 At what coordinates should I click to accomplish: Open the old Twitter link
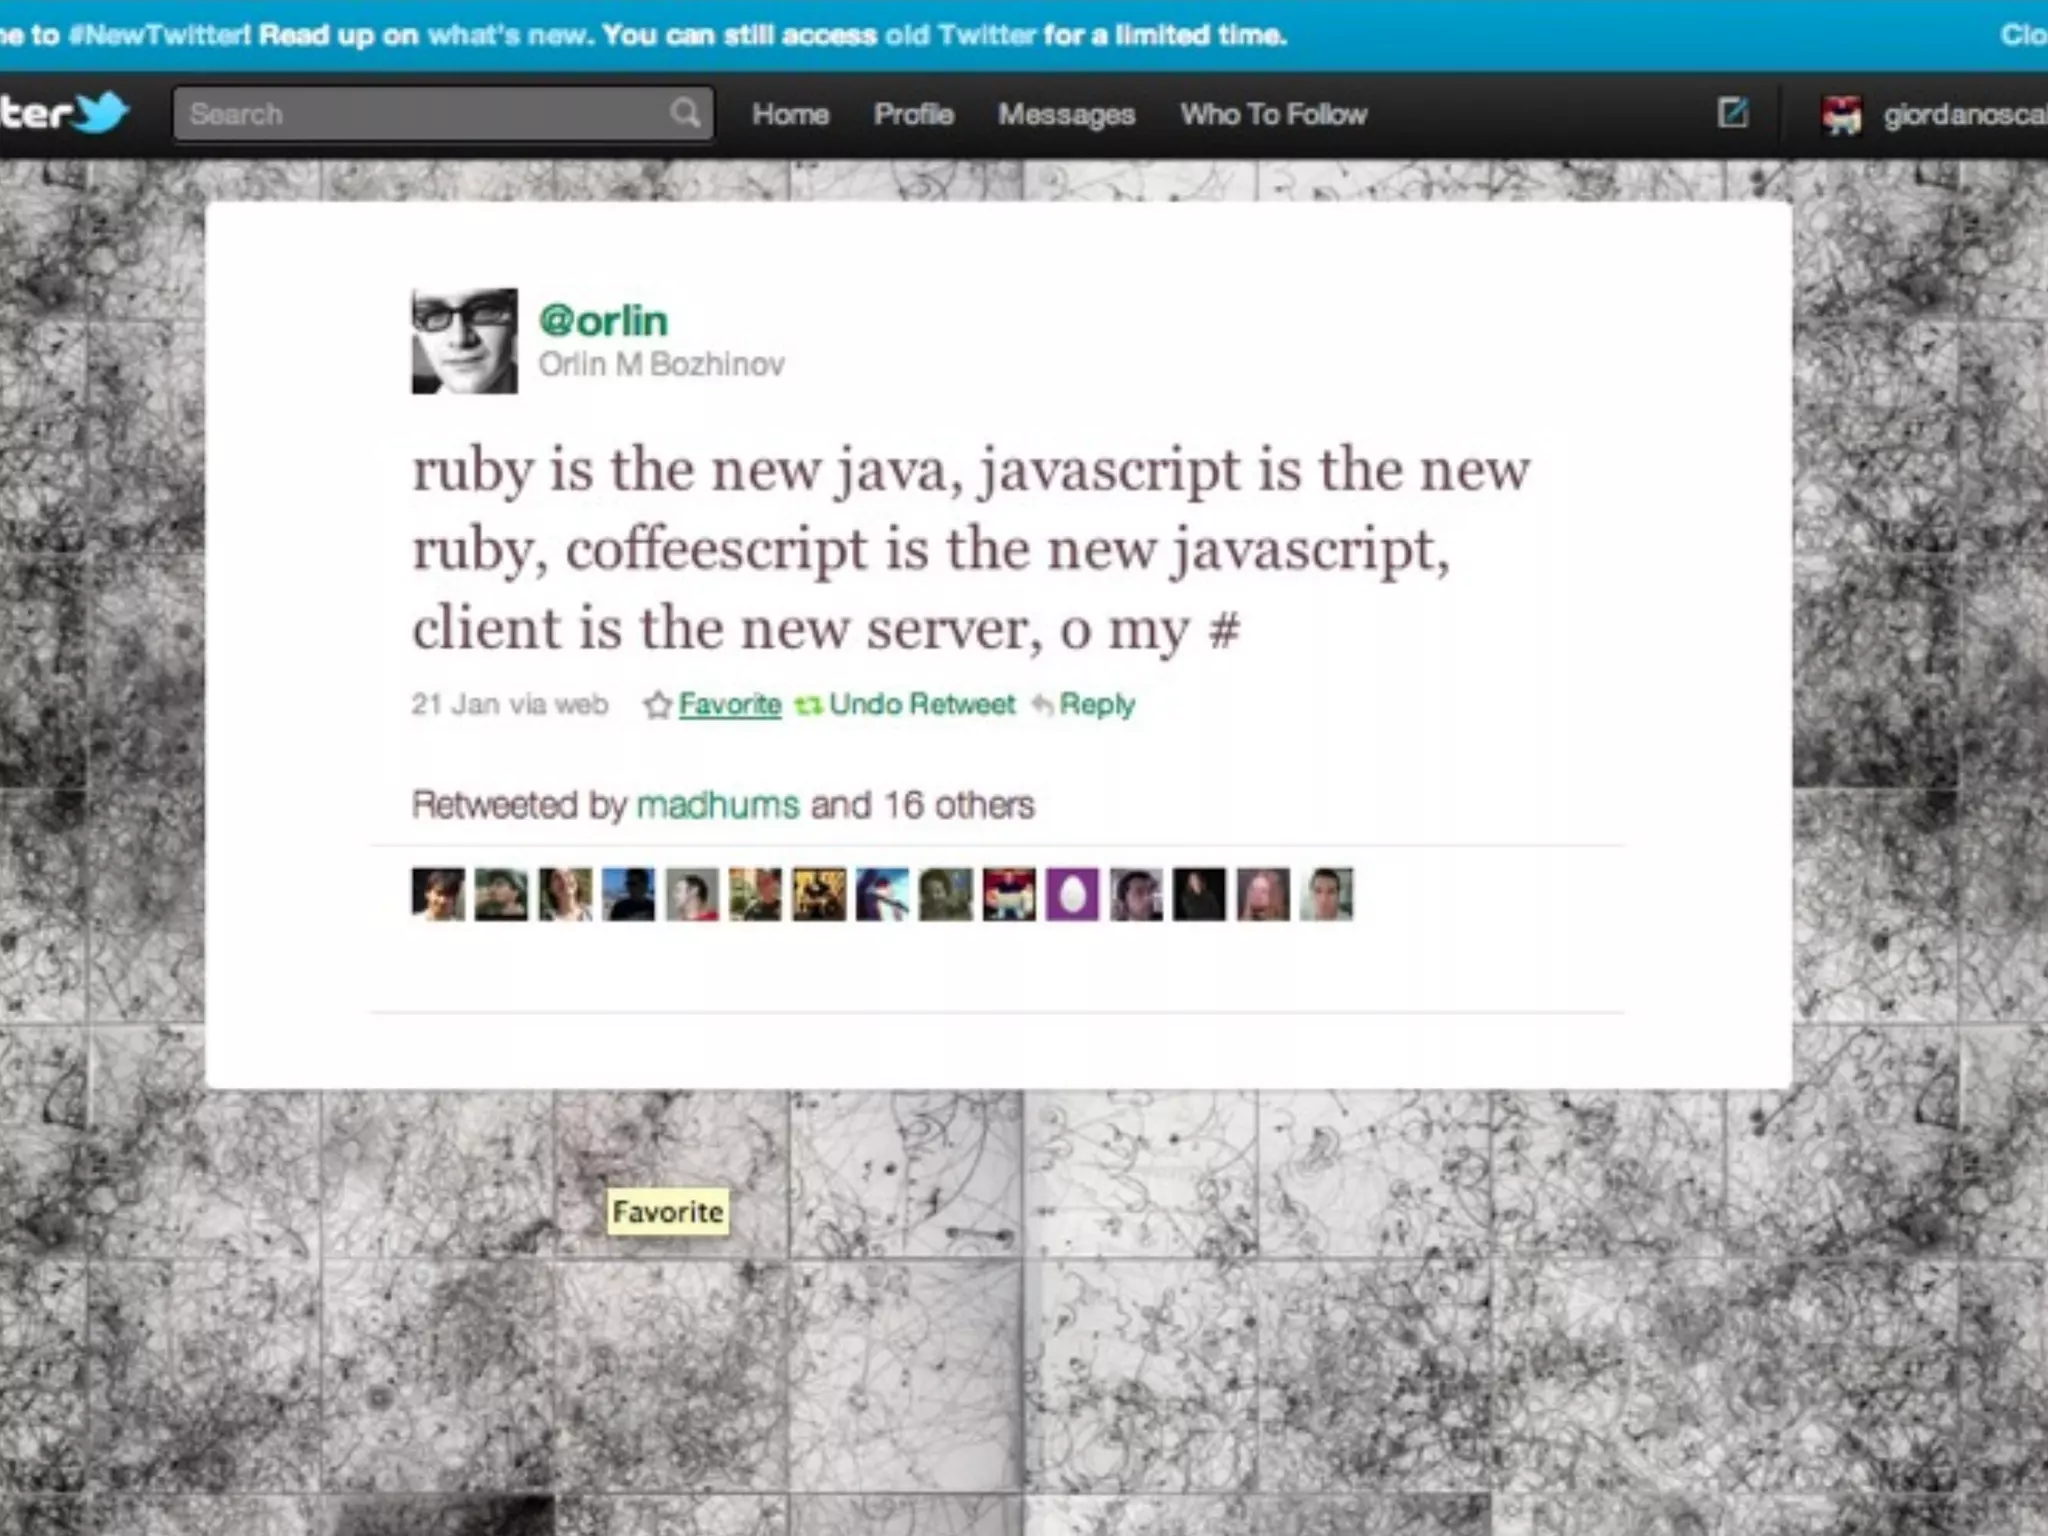pyautogui.click(x=960, y=35)
